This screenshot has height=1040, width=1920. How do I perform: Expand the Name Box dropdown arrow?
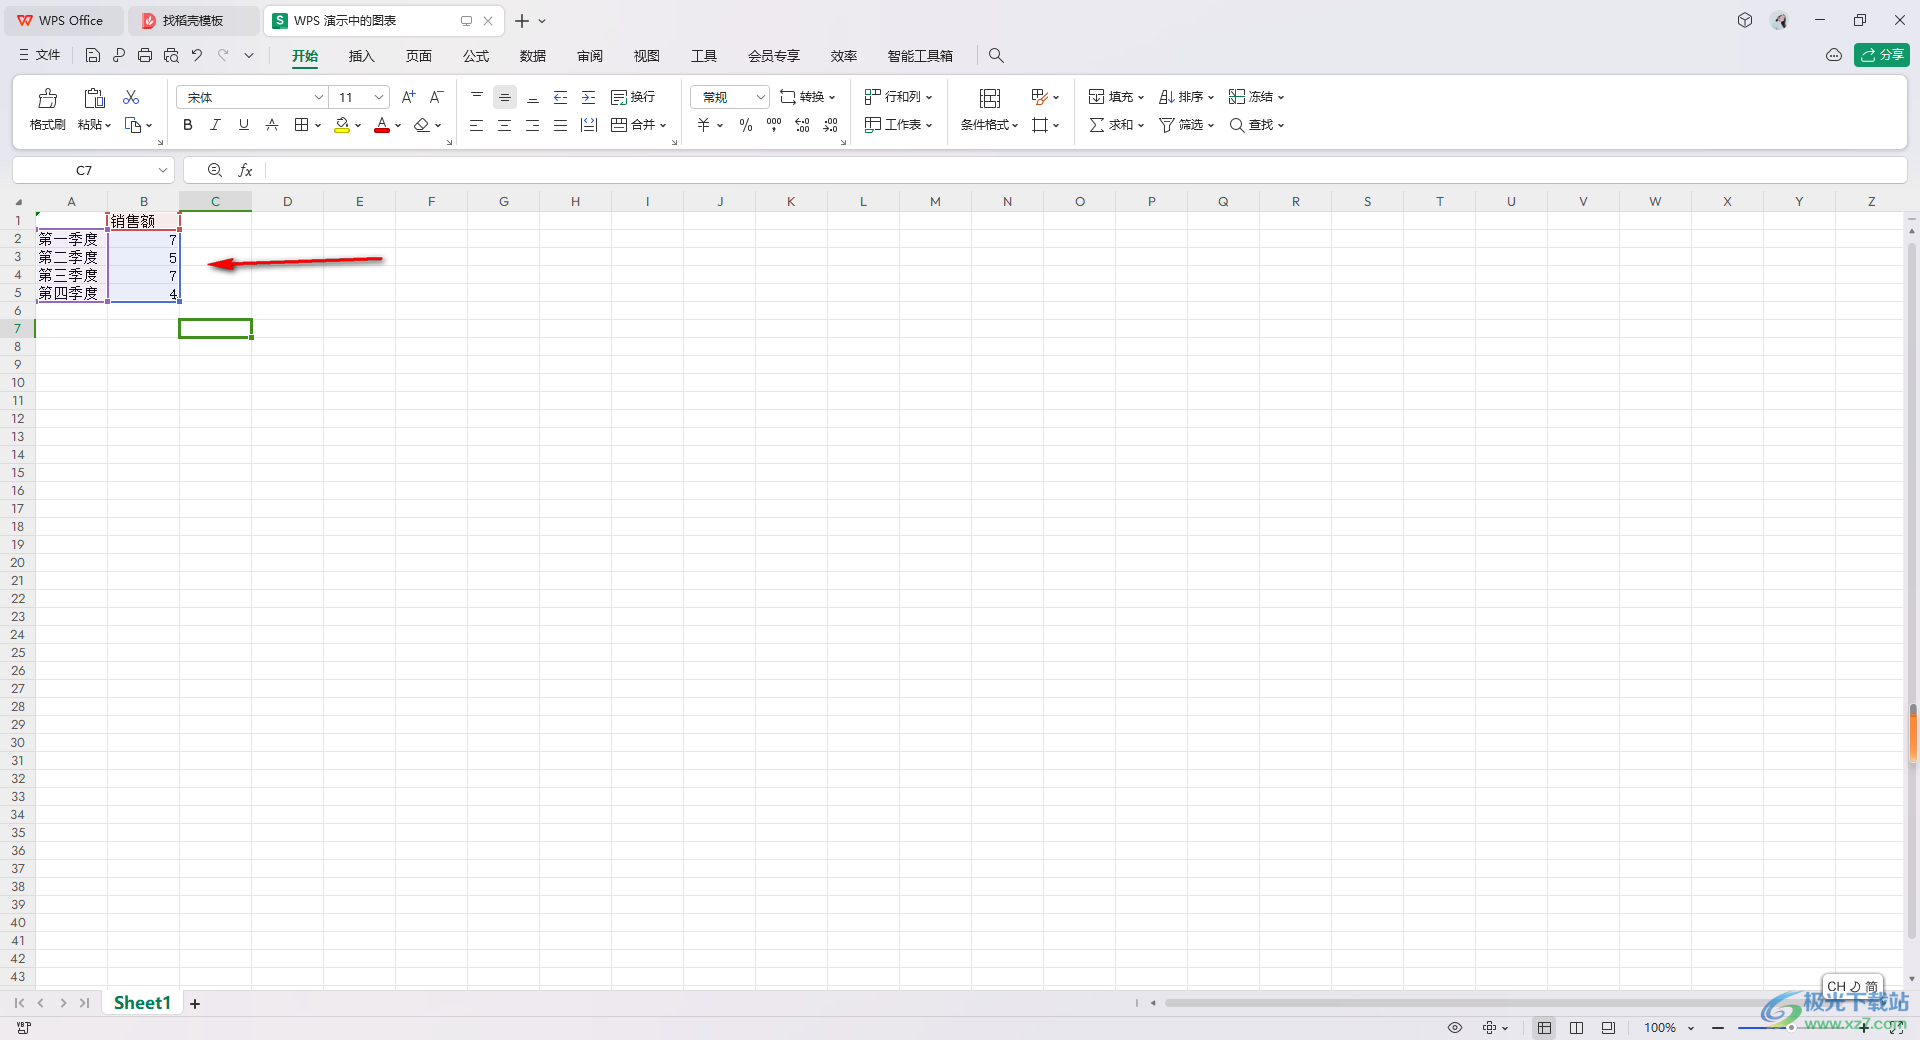pos(163,171)
